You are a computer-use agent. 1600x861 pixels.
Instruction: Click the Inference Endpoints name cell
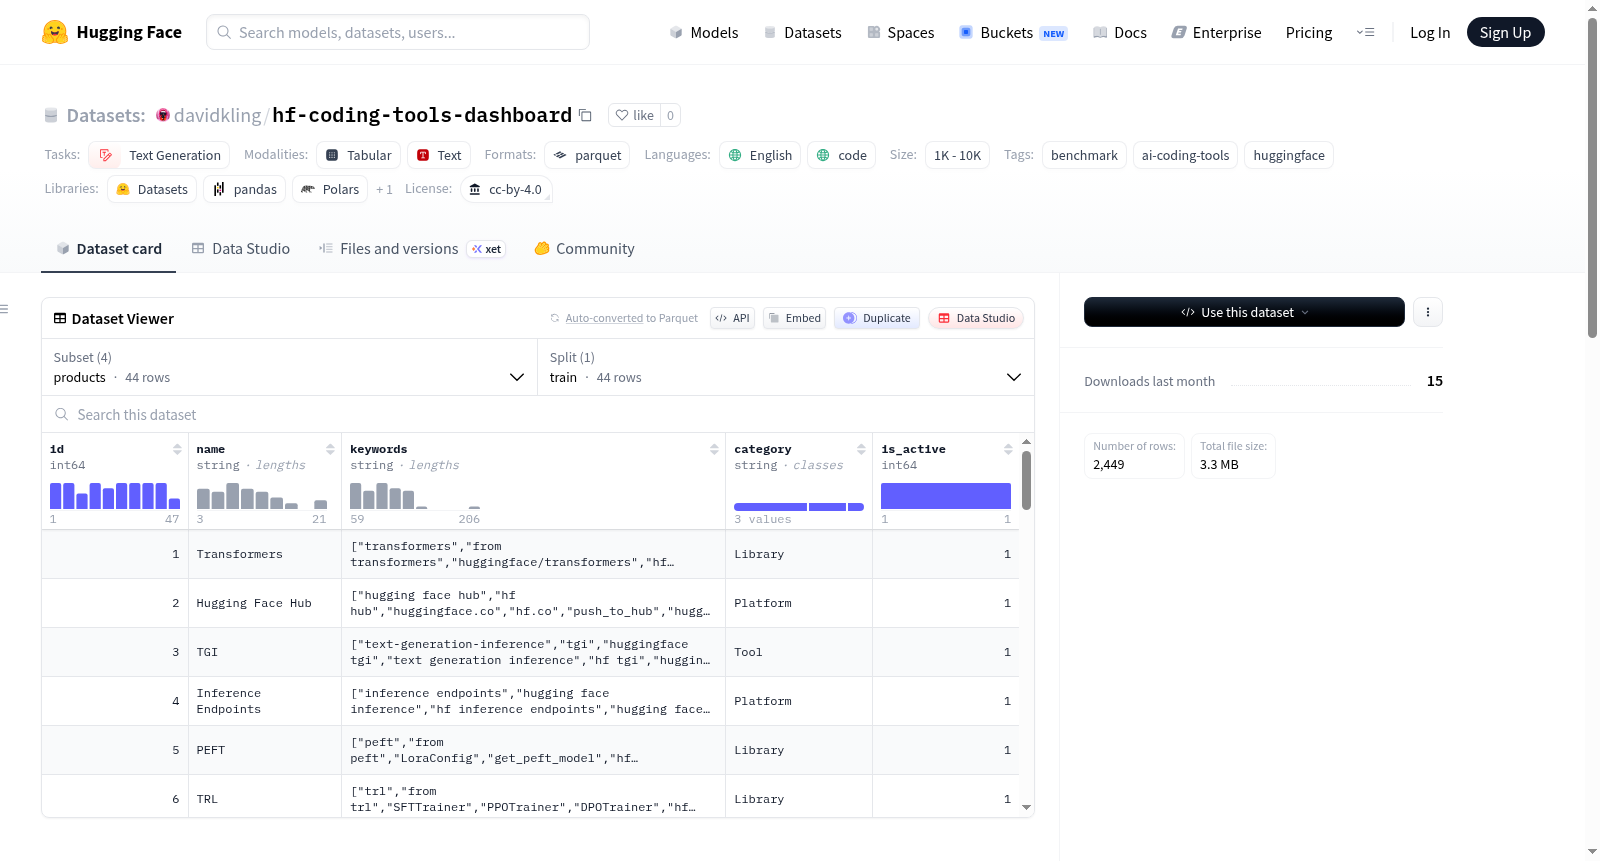(x=265, y=701)
